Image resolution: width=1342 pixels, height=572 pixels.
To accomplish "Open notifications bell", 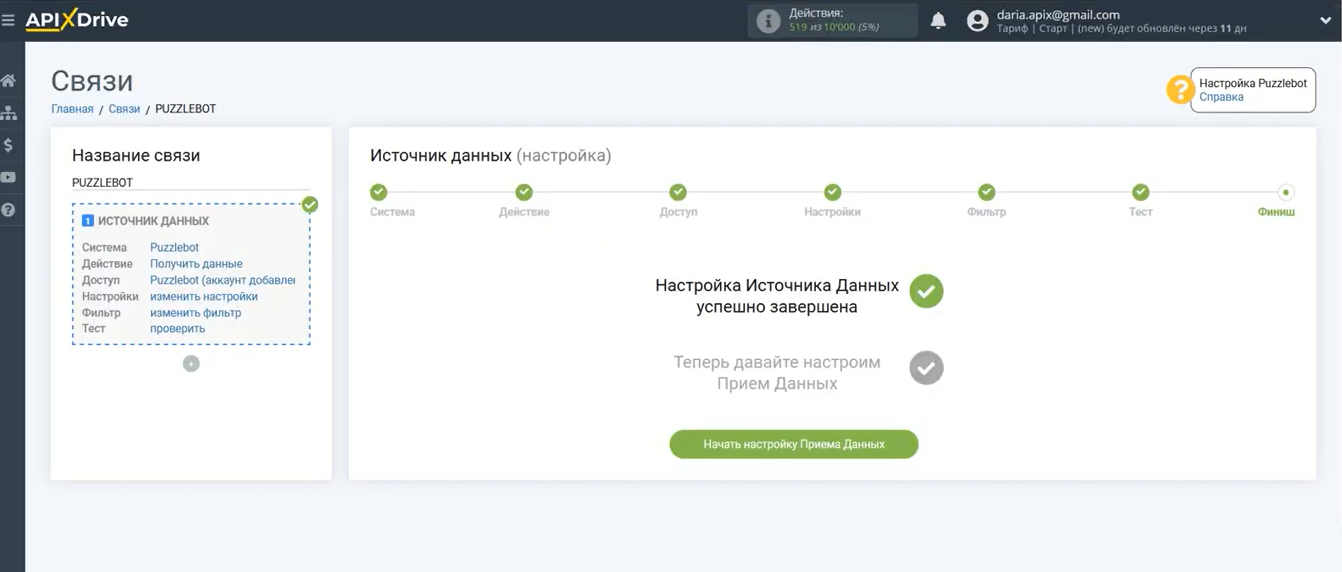I will pyautogui.click(x=938, y=21).
